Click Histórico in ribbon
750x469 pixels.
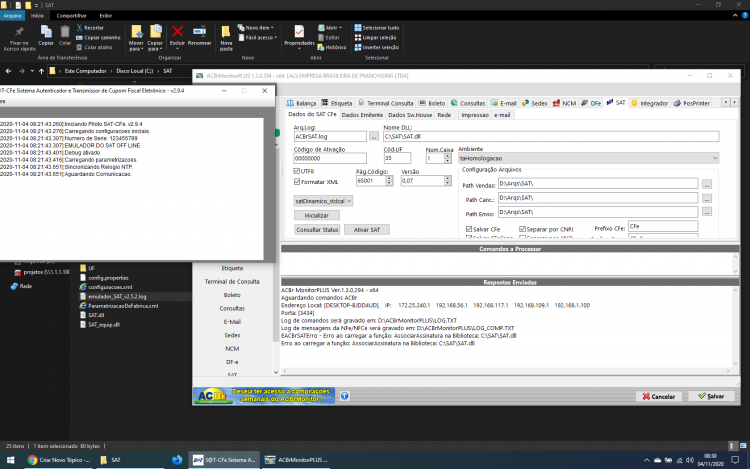[332, 47]
